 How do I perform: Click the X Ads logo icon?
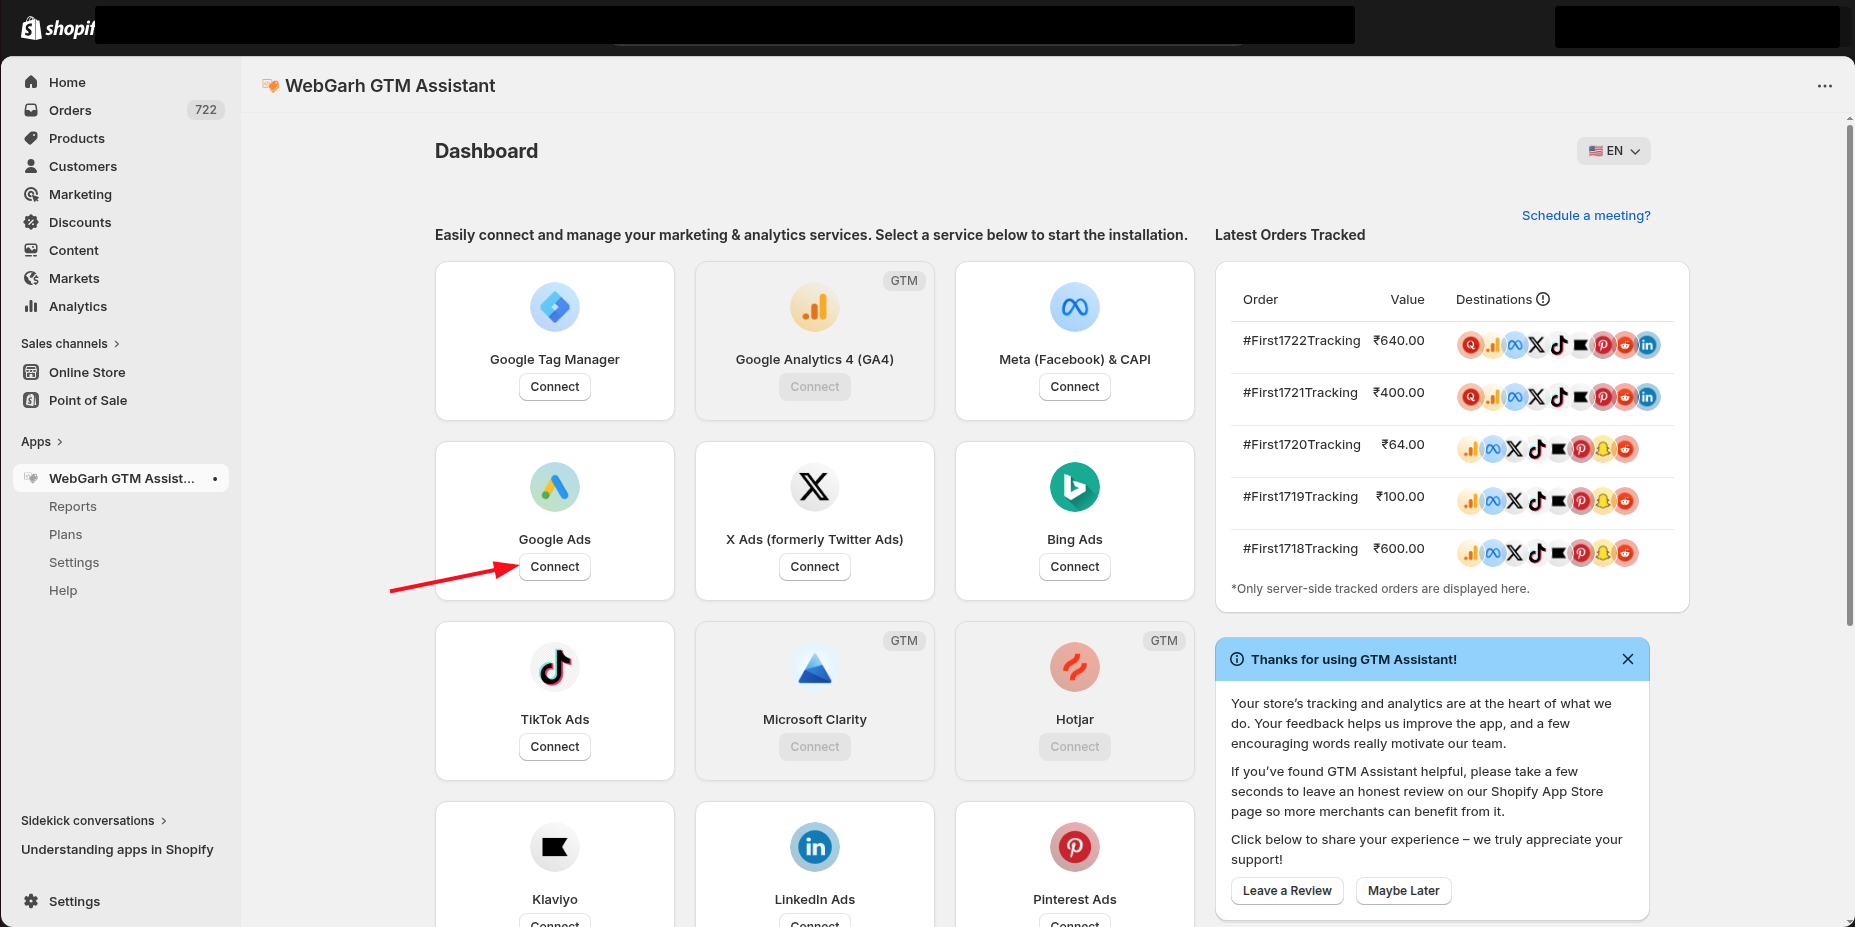pyautogui.click(x=815, y=487)
